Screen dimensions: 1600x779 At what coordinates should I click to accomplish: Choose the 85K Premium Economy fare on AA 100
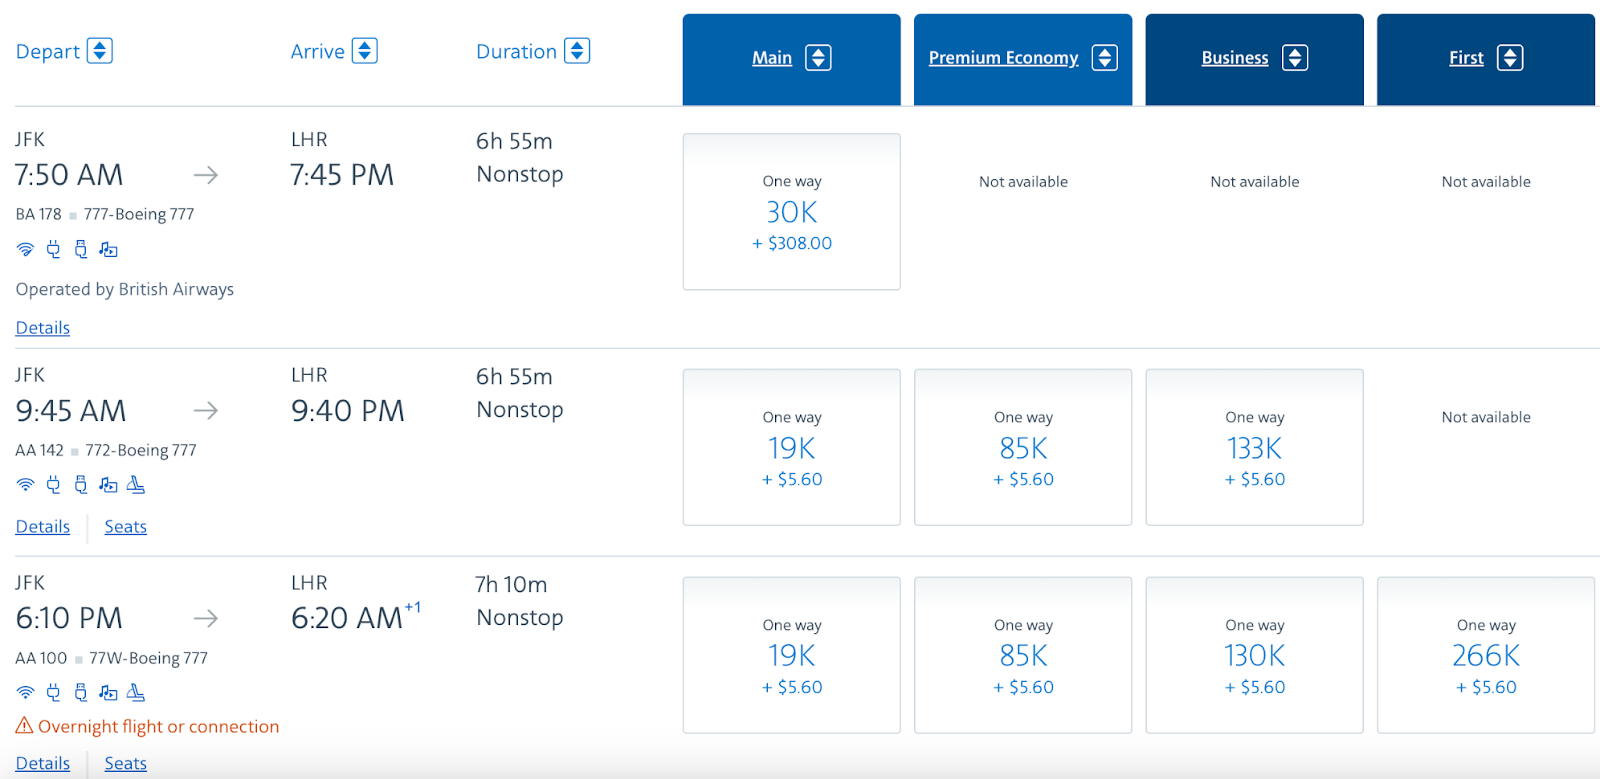click(x=1023, y=655)
